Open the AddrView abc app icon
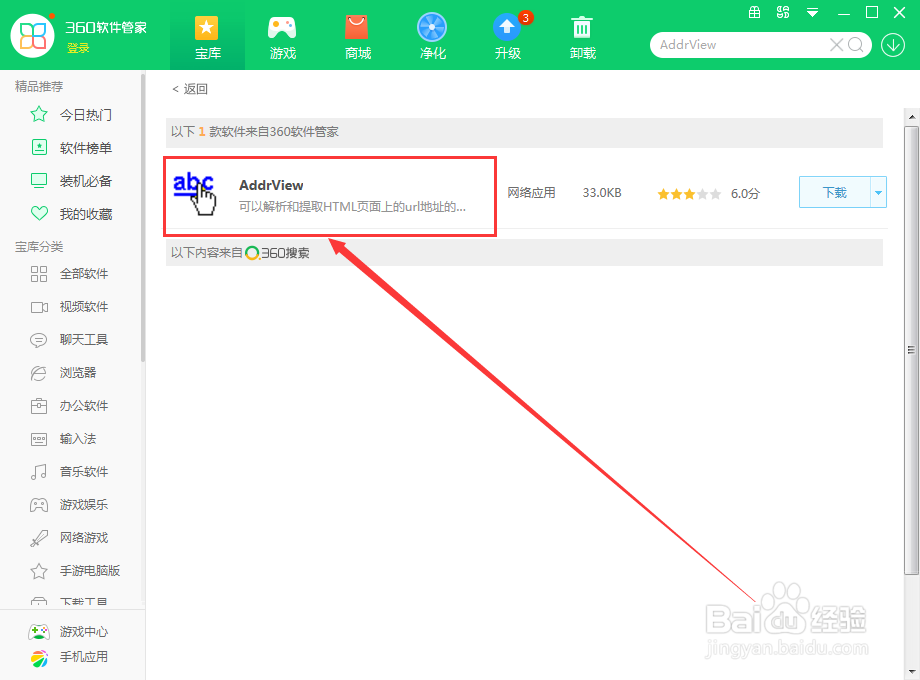The width and height of the screenshot is (920, 680). [195, 193]
